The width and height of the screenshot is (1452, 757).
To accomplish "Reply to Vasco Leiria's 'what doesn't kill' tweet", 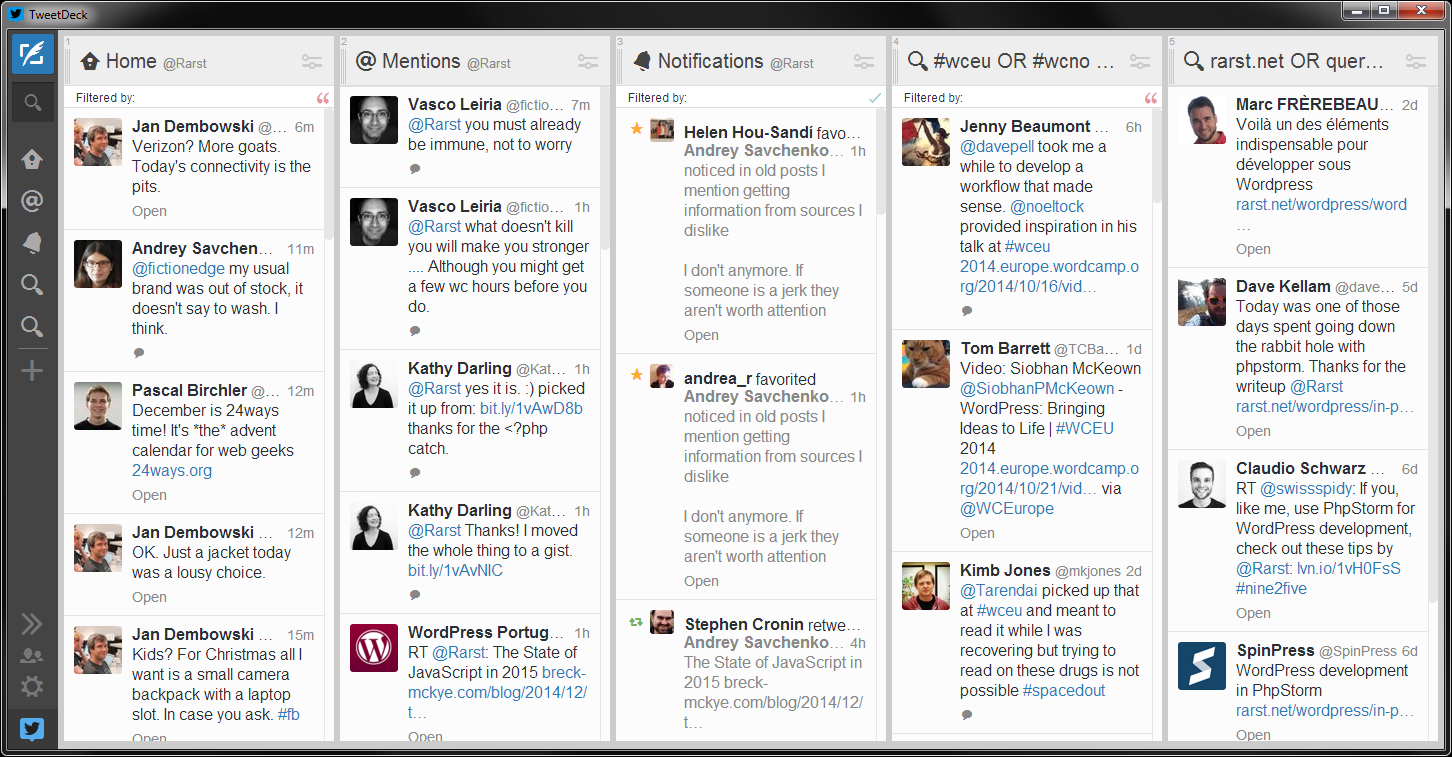I will tap(415, 330).
